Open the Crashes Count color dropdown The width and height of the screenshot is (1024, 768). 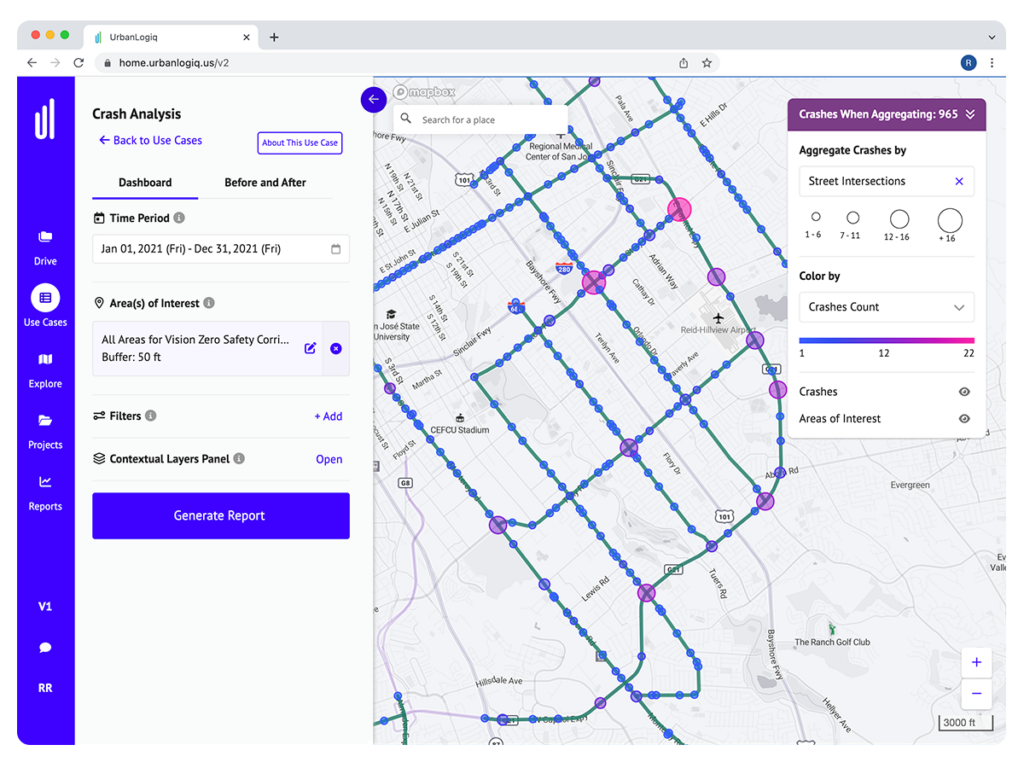(x=886, y=307)
